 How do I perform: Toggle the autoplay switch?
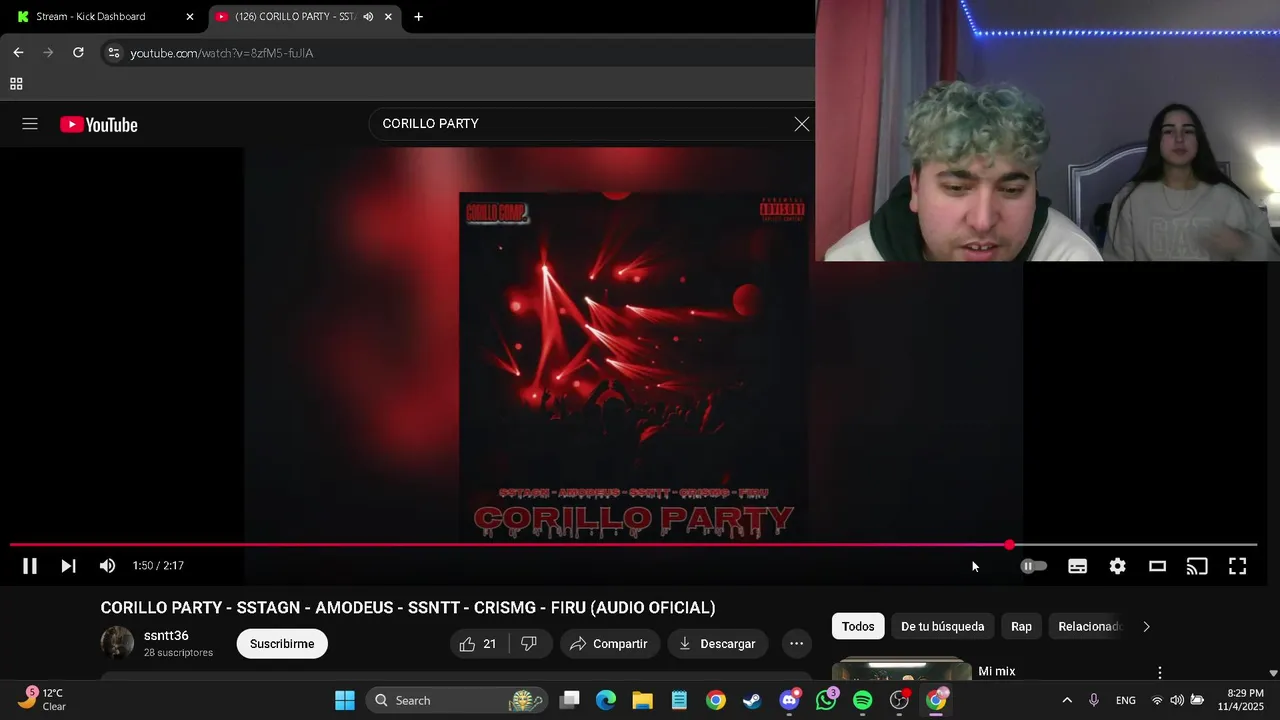click(1033, 566)
